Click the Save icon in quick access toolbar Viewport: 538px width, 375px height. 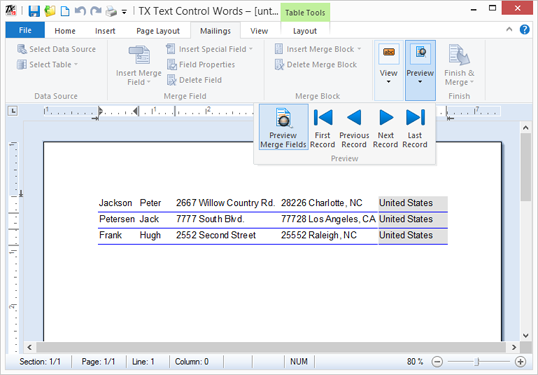point(34,11)
